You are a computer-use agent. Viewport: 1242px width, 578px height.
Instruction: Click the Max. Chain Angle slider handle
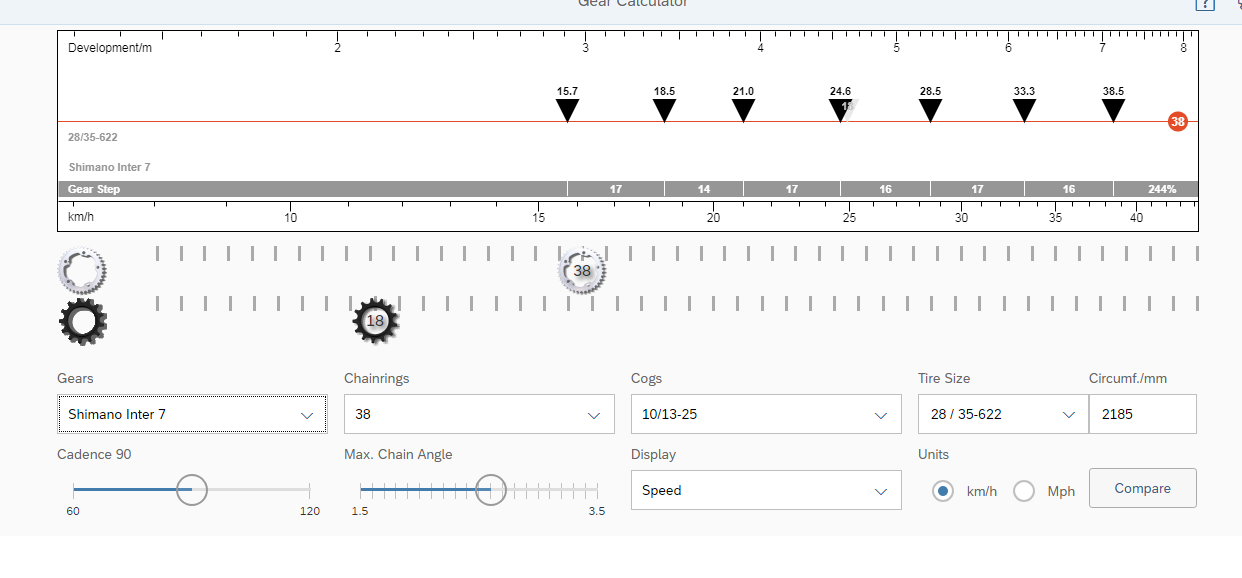pyautogui.click(x=490, y=490)
